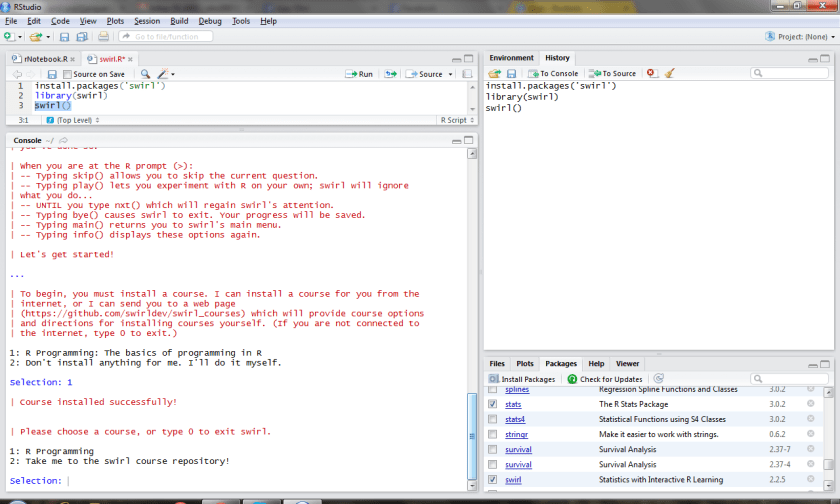Viewport: 840px width, 504px height.
Task: Open the Debug menu
Action: click(x=209, y=21)
